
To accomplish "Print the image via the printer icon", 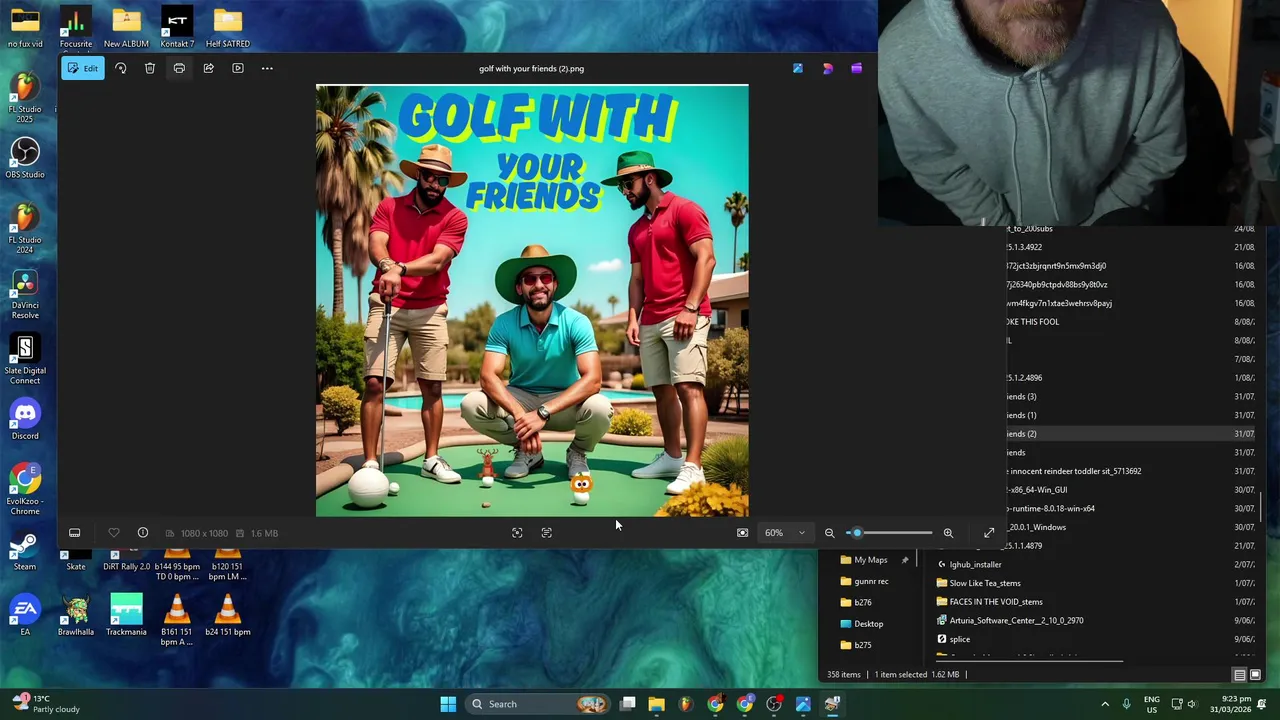I will 179,68.
